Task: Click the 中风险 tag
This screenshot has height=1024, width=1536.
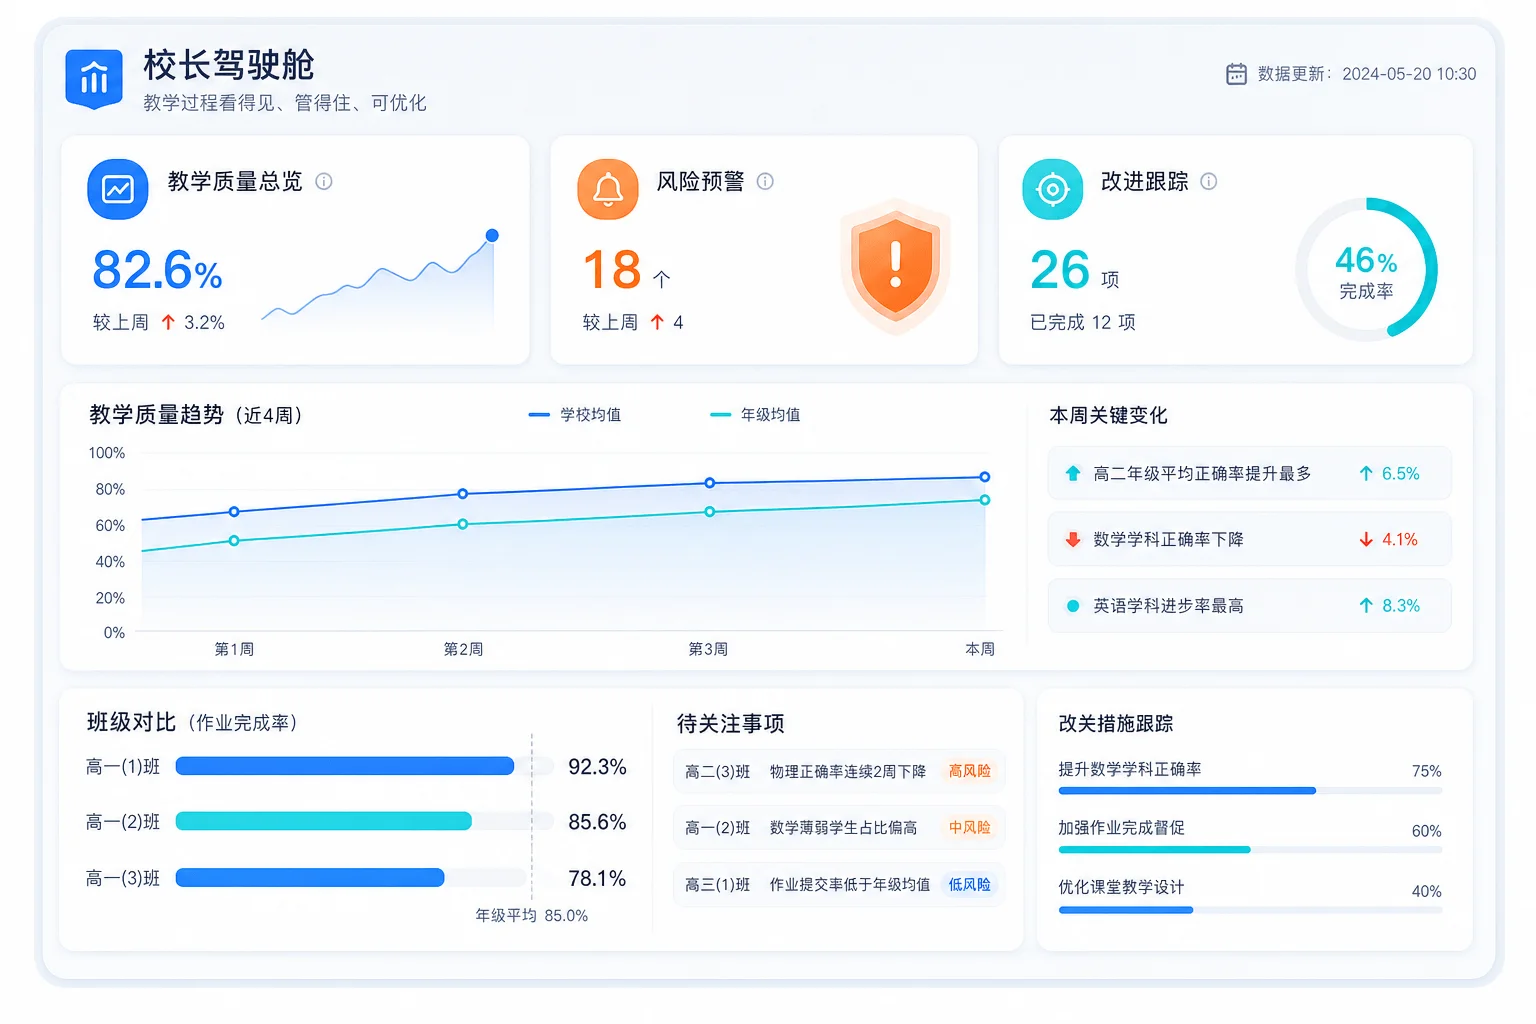Action: point(970,828)
